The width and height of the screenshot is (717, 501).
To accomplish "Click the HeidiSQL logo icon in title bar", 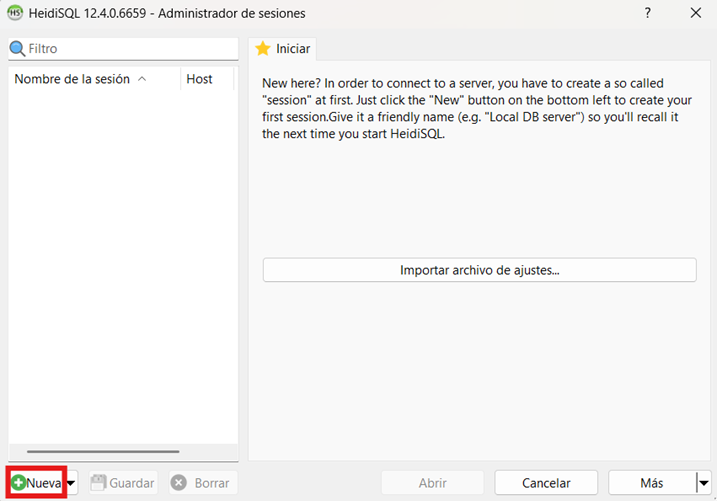I will 15,13.
